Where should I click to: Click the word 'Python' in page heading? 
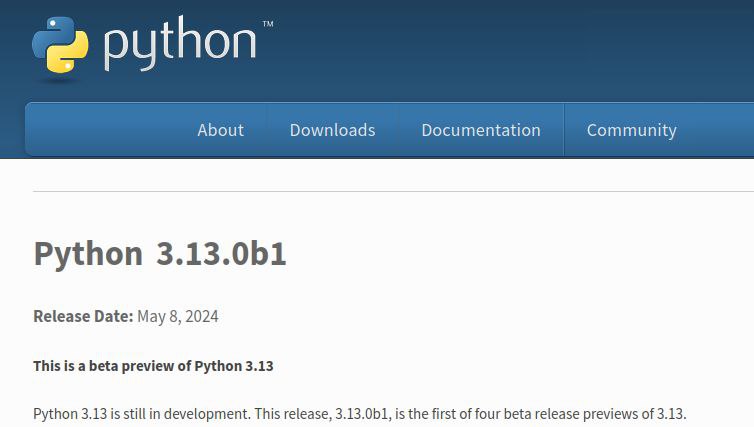[88, 254]
